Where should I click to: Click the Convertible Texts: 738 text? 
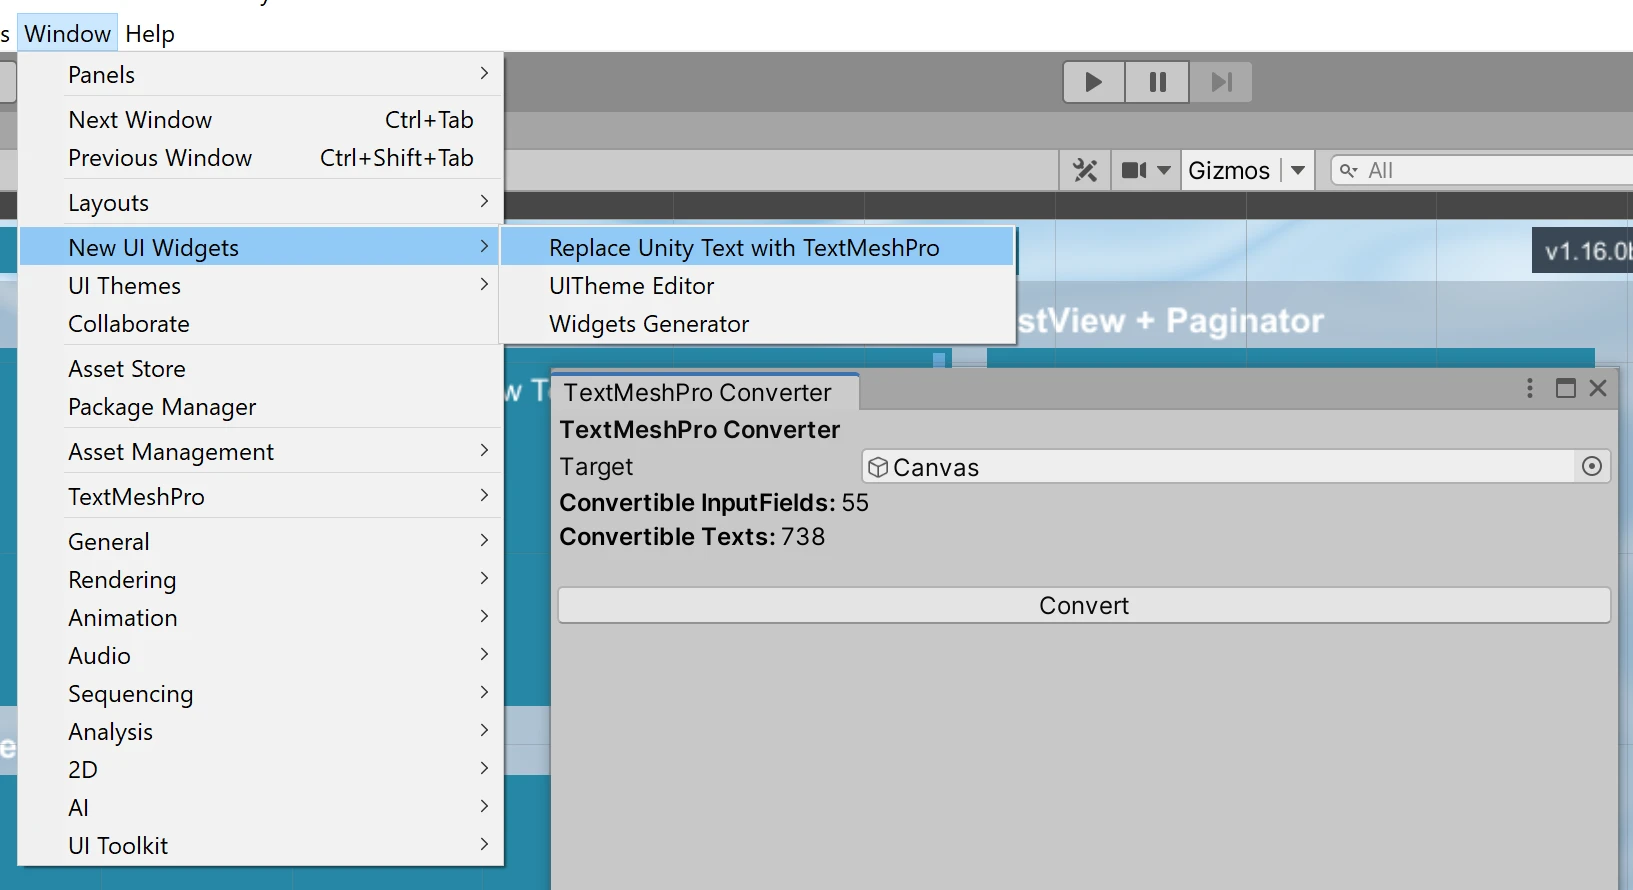tap(692, 537)
